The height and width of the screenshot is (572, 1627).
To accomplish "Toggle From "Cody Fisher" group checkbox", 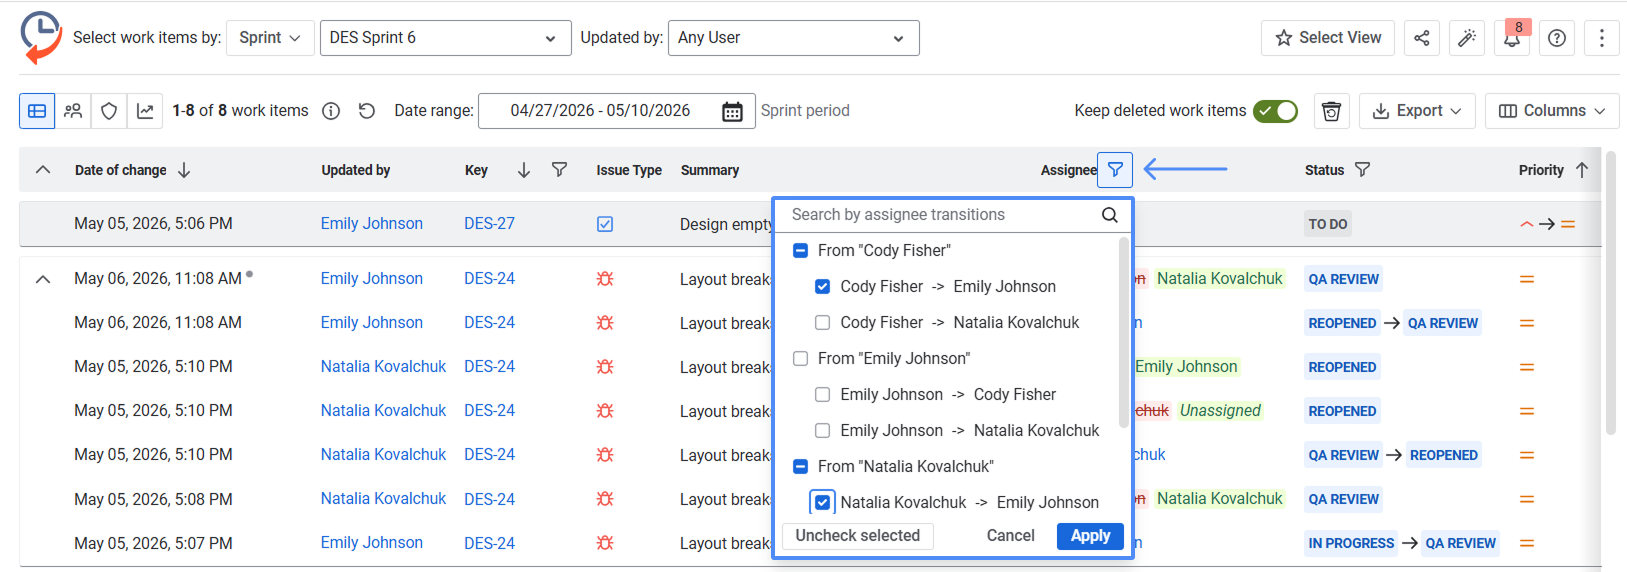I will (x=800, y=251).
